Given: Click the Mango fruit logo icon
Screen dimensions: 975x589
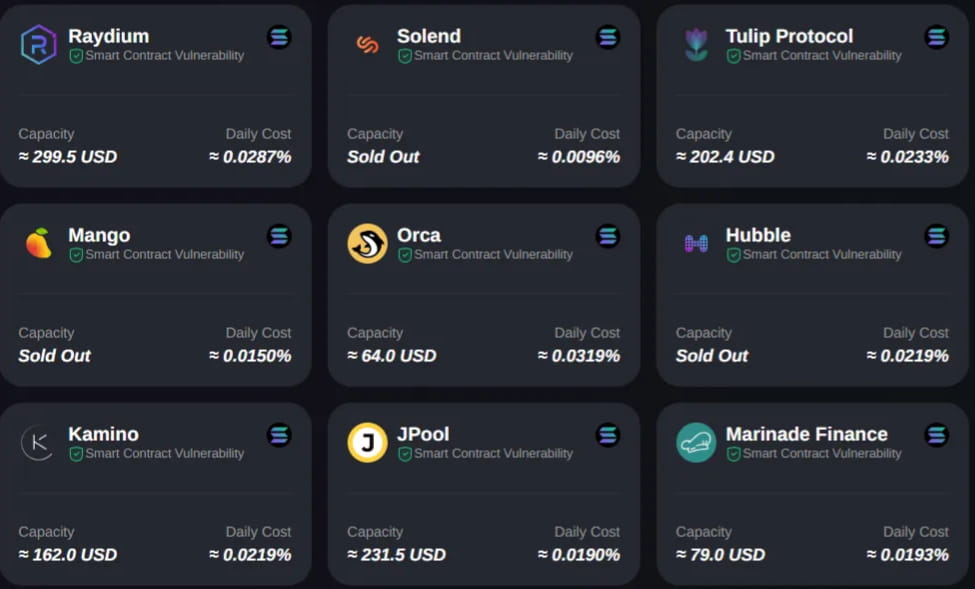Looking at the screenshot, I should point(39,243).
